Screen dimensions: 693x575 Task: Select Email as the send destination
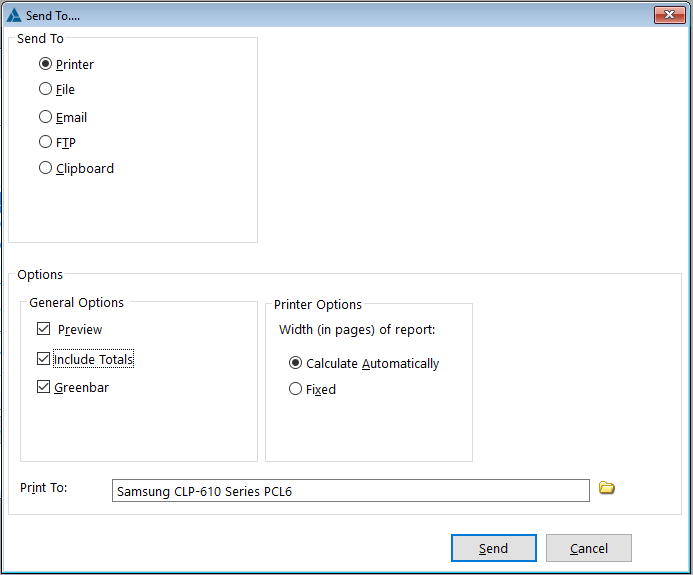(x=46, y=117)
